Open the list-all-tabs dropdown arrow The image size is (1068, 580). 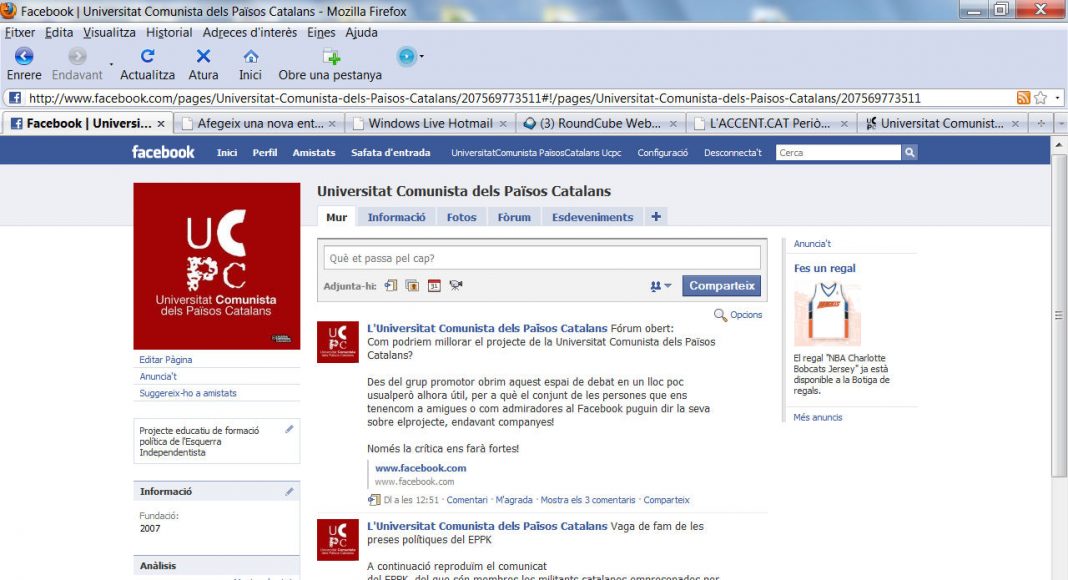click(x=1061, y=124)
